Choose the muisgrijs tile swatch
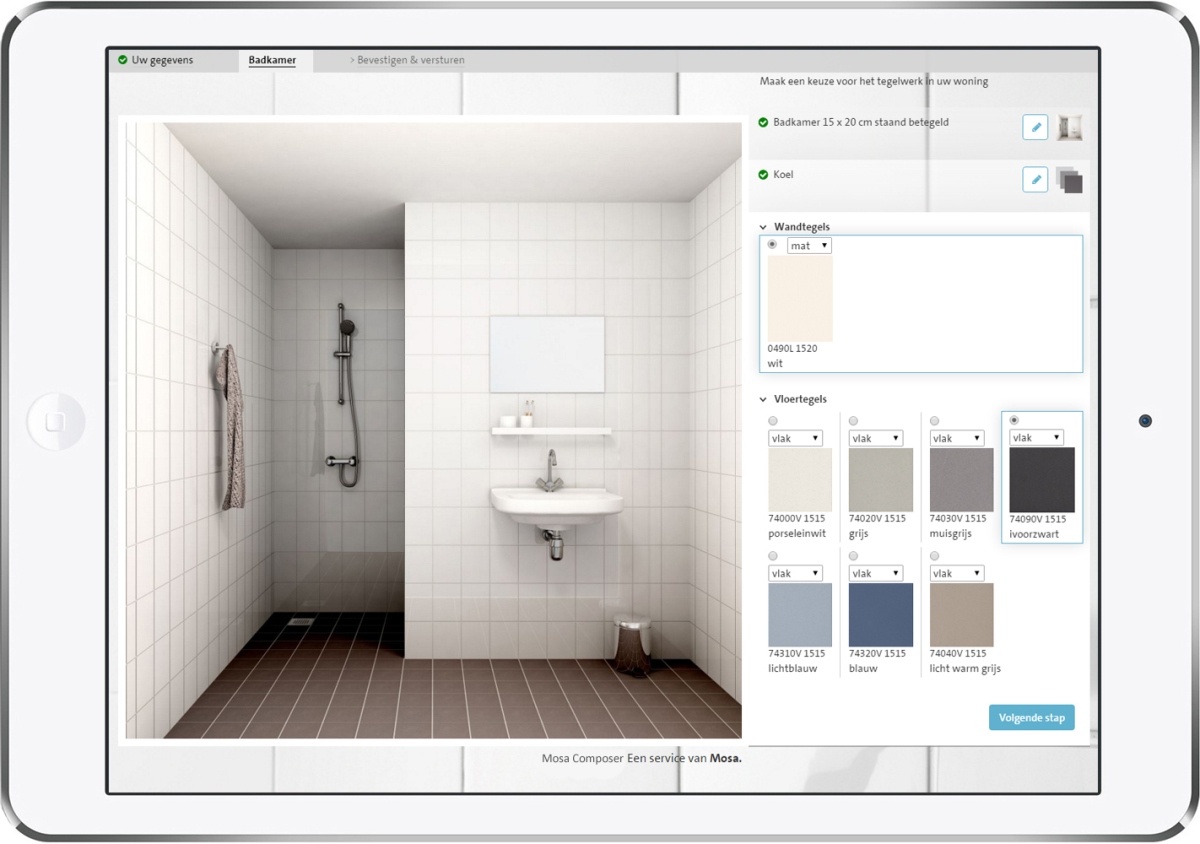 pyautogui.click(x=962, y=480)
